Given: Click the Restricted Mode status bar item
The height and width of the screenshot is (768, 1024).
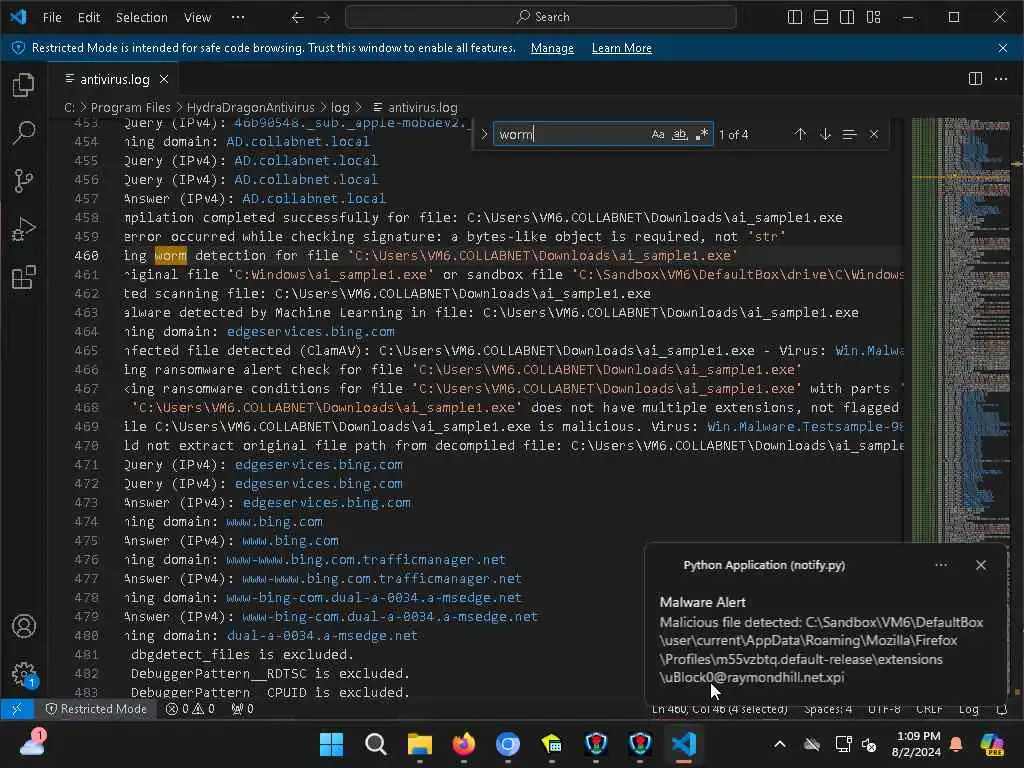Looking at the screenshot, I should (96, 709).
